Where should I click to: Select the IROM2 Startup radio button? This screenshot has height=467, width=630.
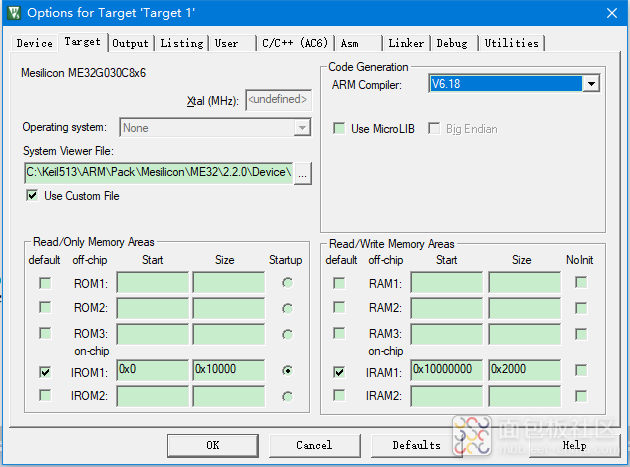(x=287, y=397)
